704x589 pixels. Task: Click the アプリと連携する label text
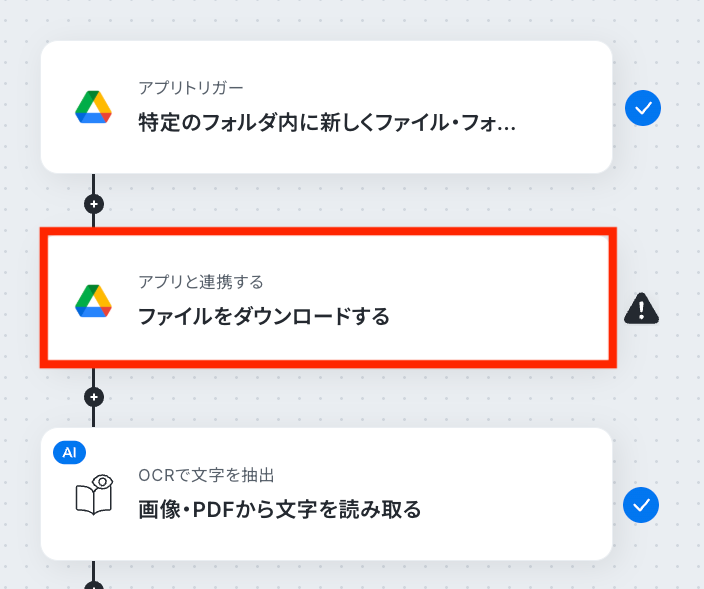coord(201,282)
